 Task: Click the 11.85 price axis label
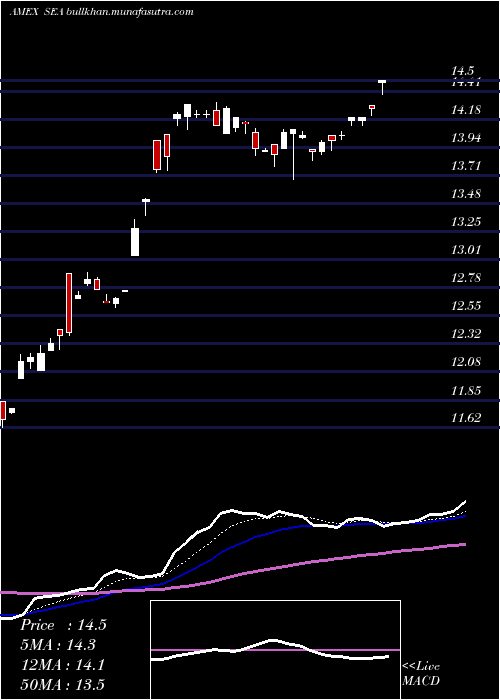[x=466, y=391]
